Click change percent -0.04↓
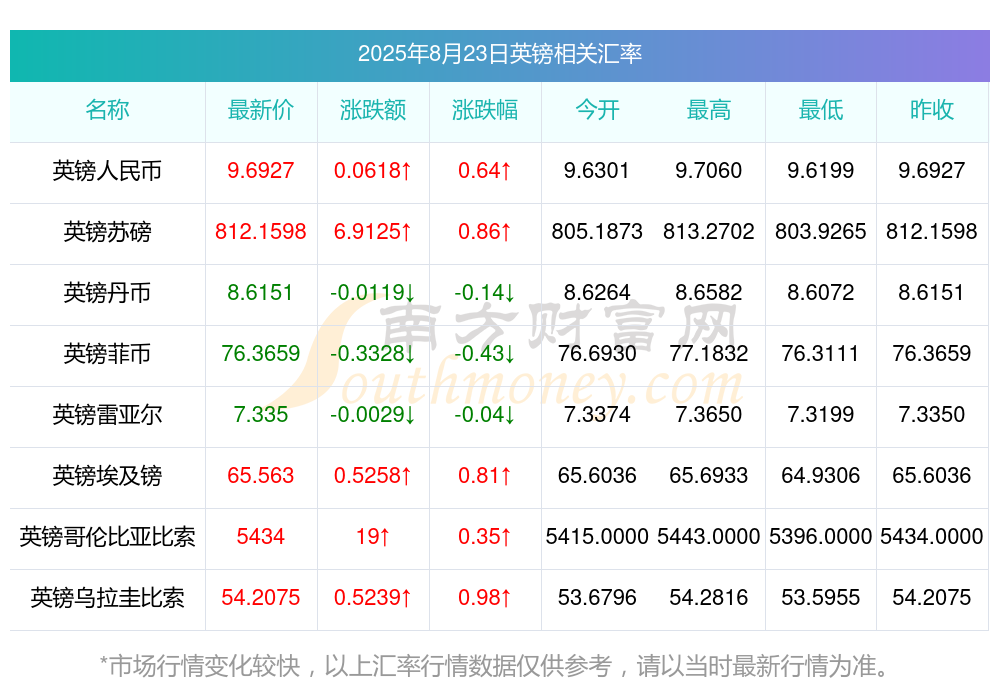Viewport: 1000px width, 698px height. point(485,415)
